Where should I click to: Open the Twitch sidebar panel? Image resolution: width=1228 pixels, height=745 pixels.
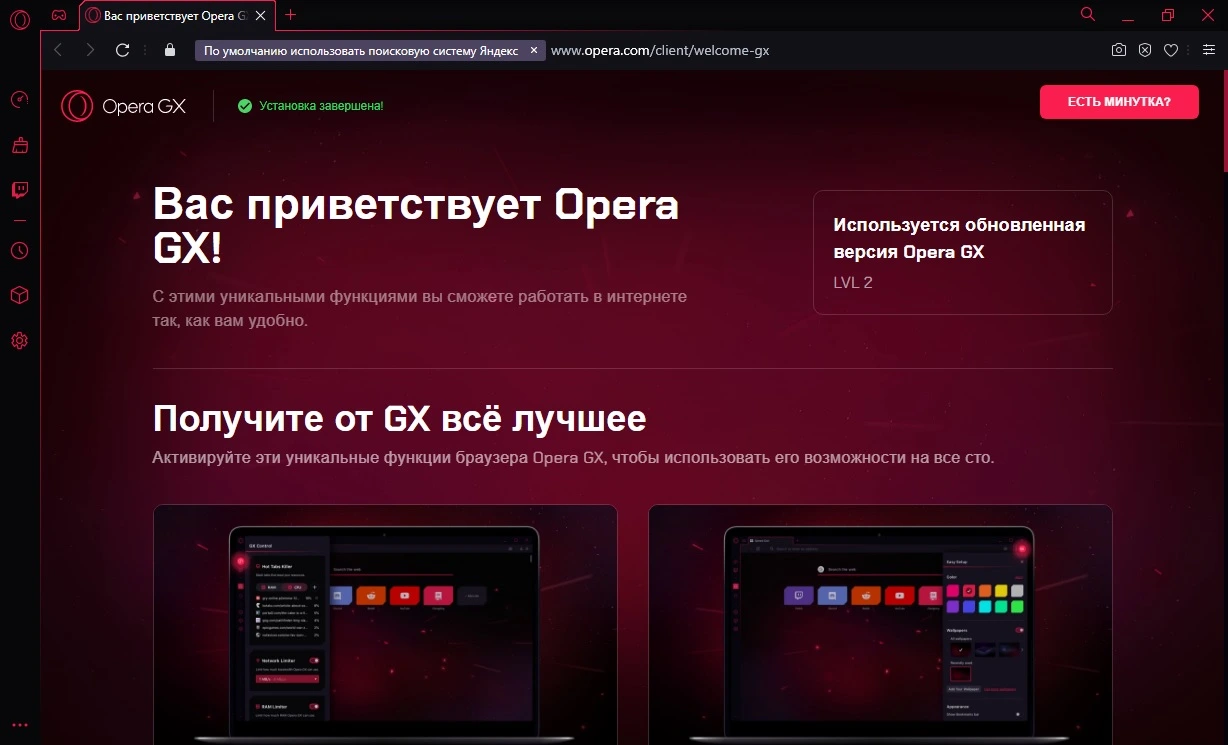[19, 190]
